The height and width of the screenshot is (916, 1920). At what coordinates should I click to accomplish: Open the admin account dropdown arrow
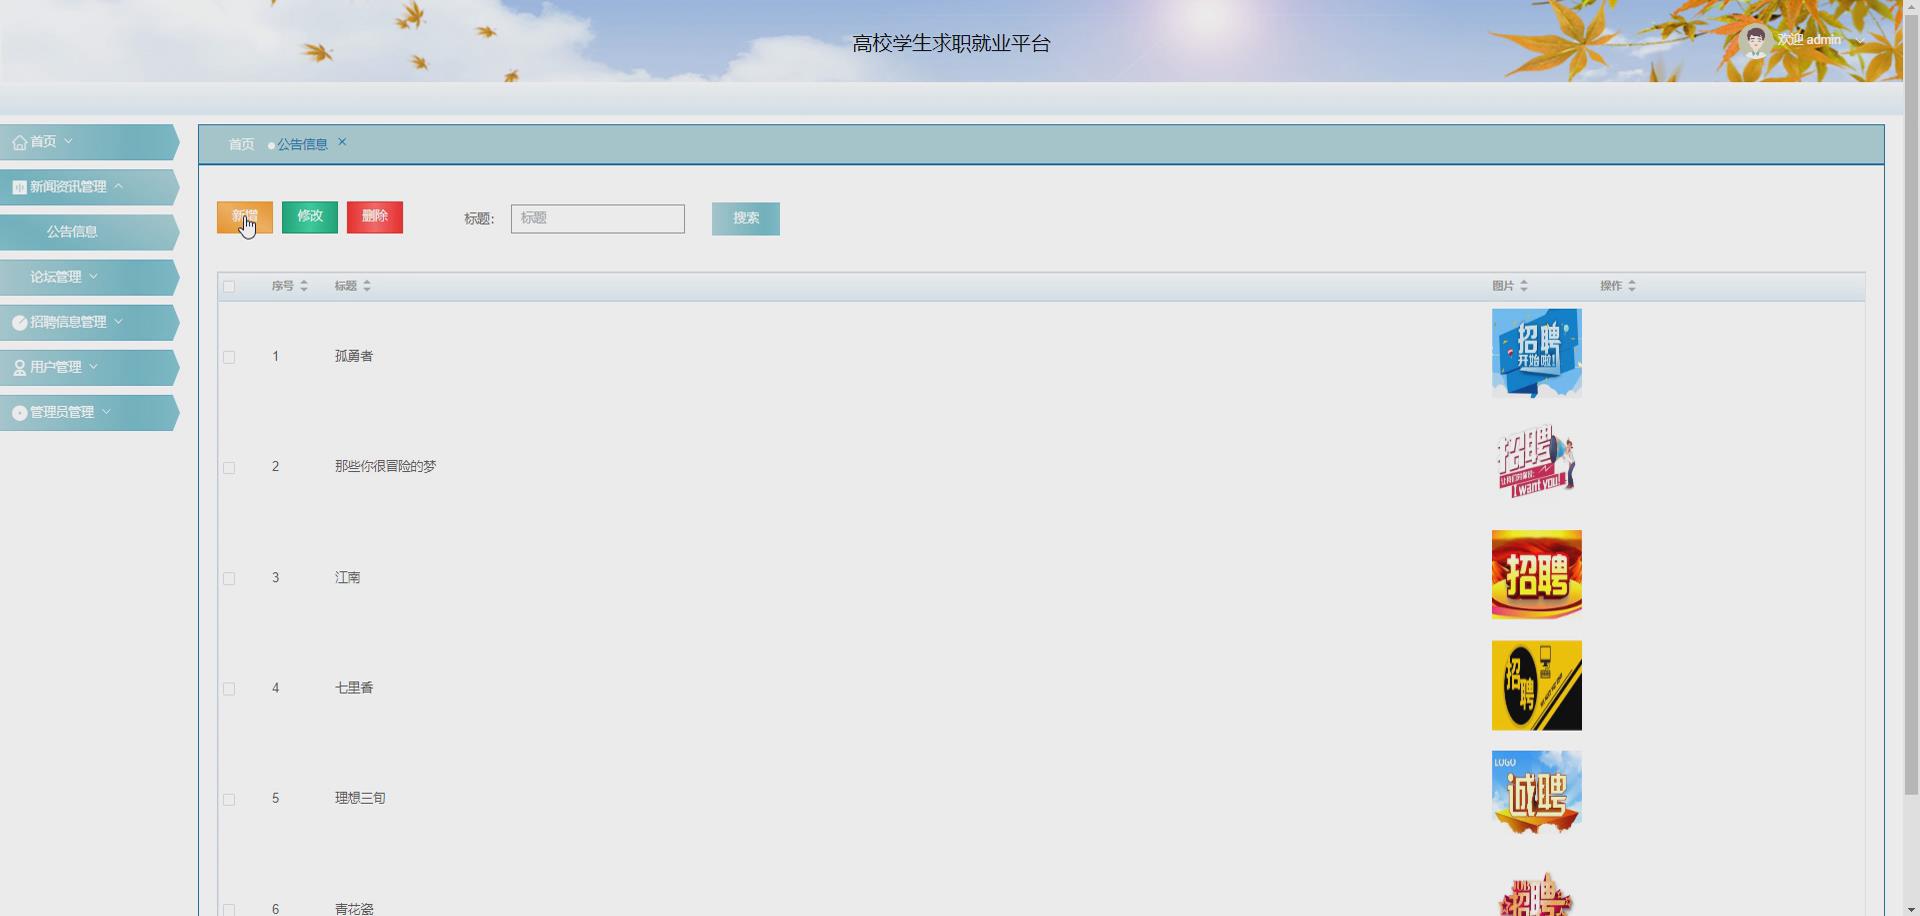[1860, 40]
